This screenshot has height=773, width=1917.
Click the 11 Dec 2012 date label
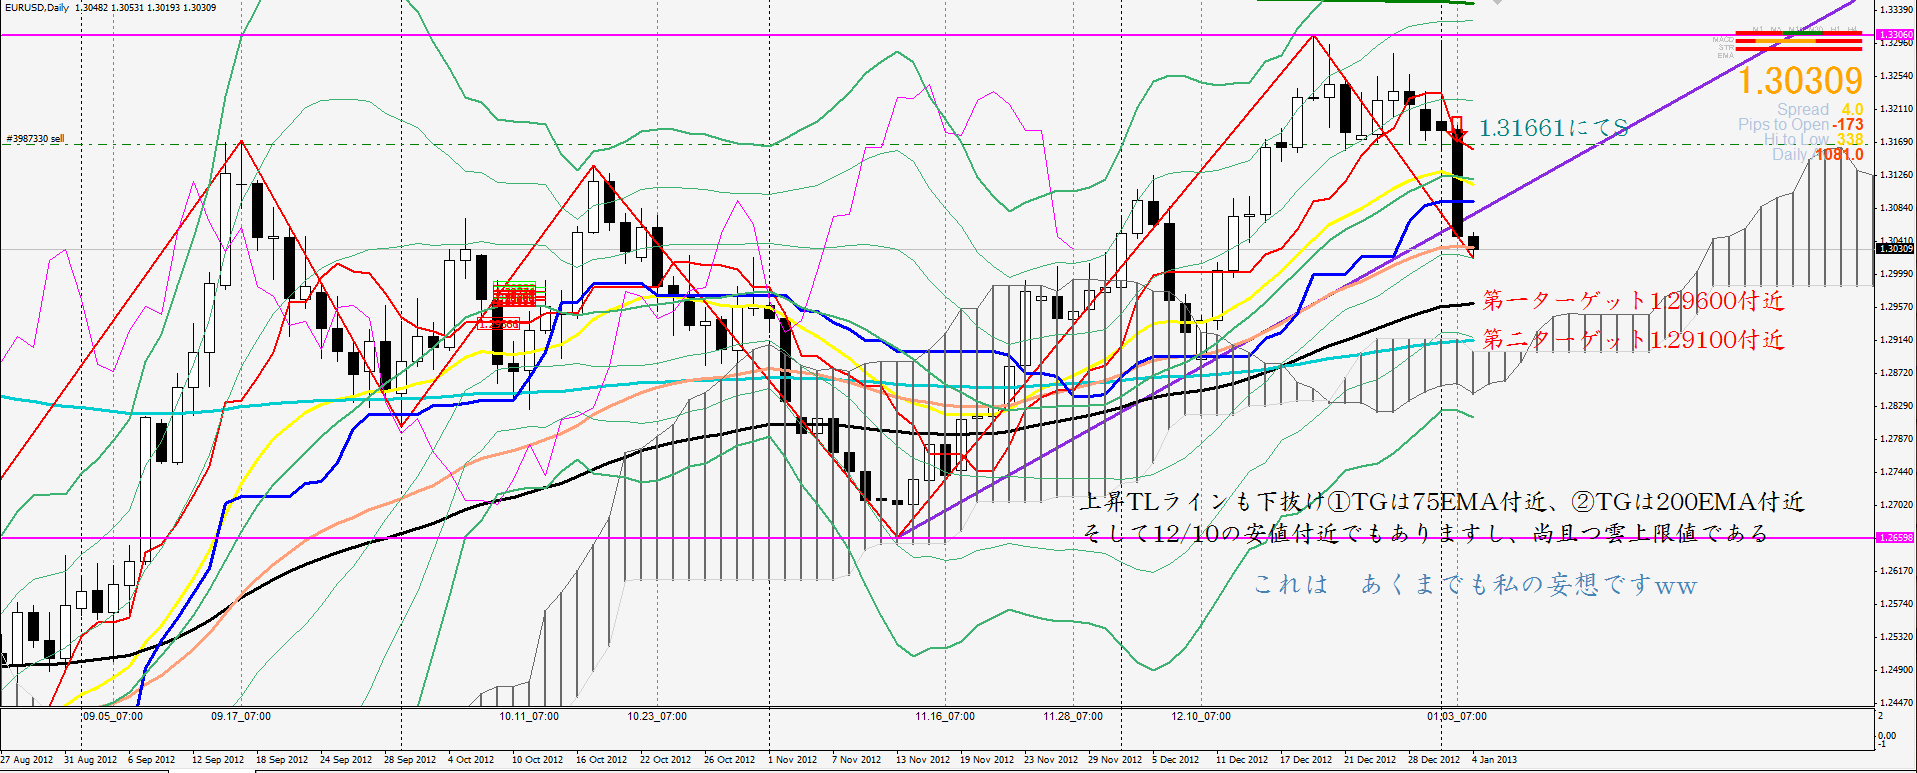coord(1242,760)
